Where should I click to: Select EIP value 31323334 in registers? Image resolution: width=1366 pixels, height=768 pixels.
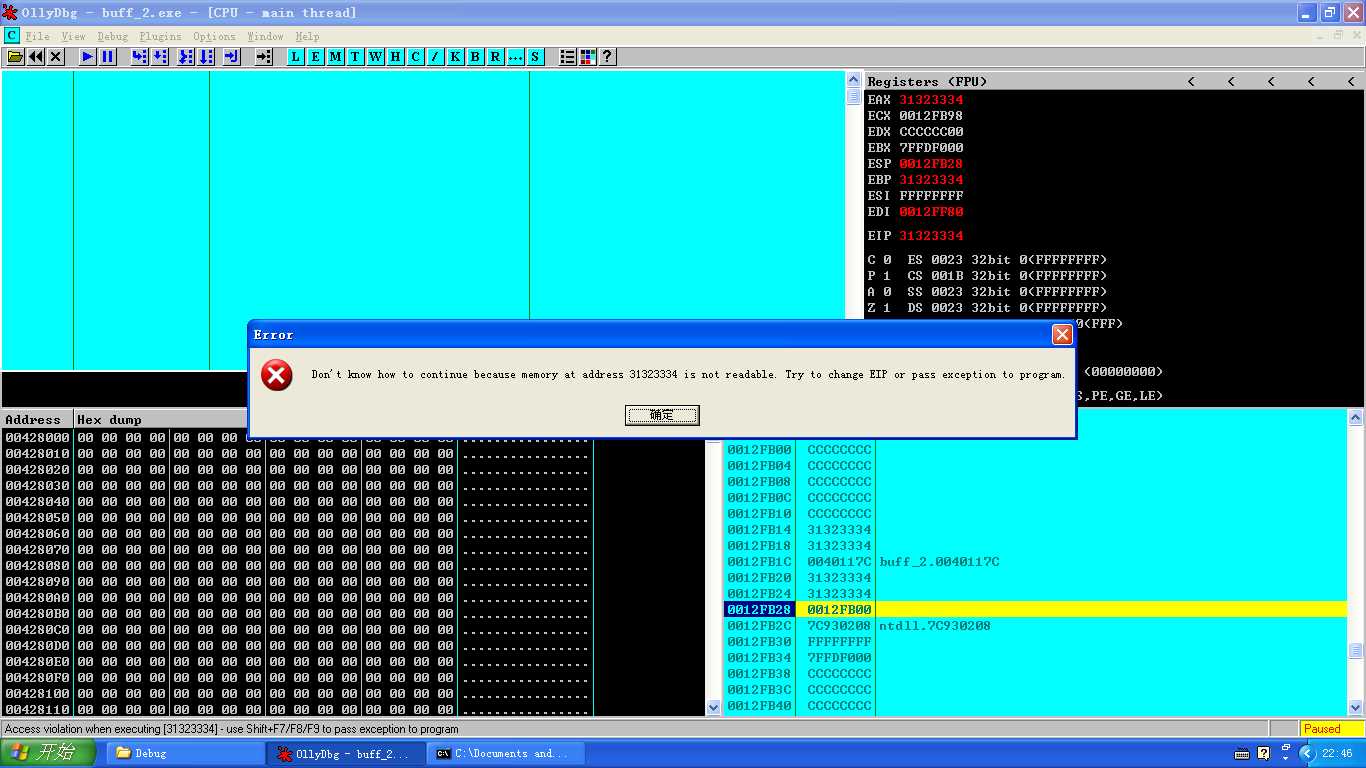[931, 235]
